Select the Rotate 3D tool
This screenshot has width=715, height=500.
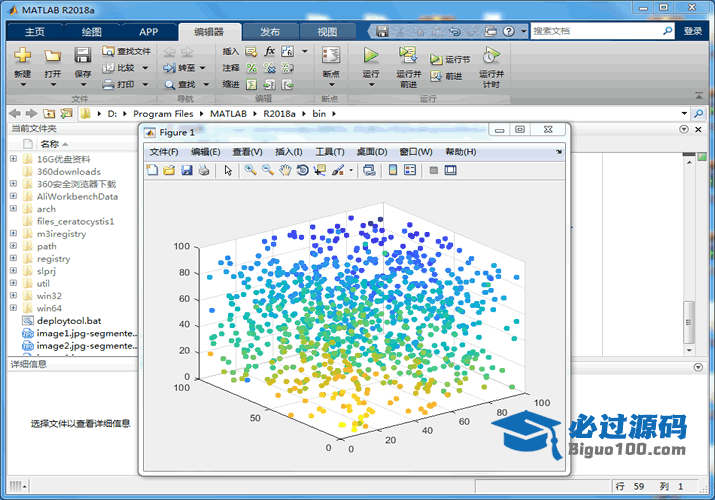[x=303, y=170]
